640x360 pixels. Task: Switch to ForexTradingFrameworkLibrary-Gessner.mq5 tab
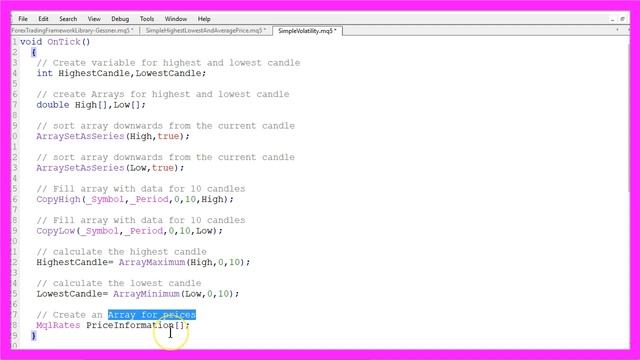click(74, 31)
